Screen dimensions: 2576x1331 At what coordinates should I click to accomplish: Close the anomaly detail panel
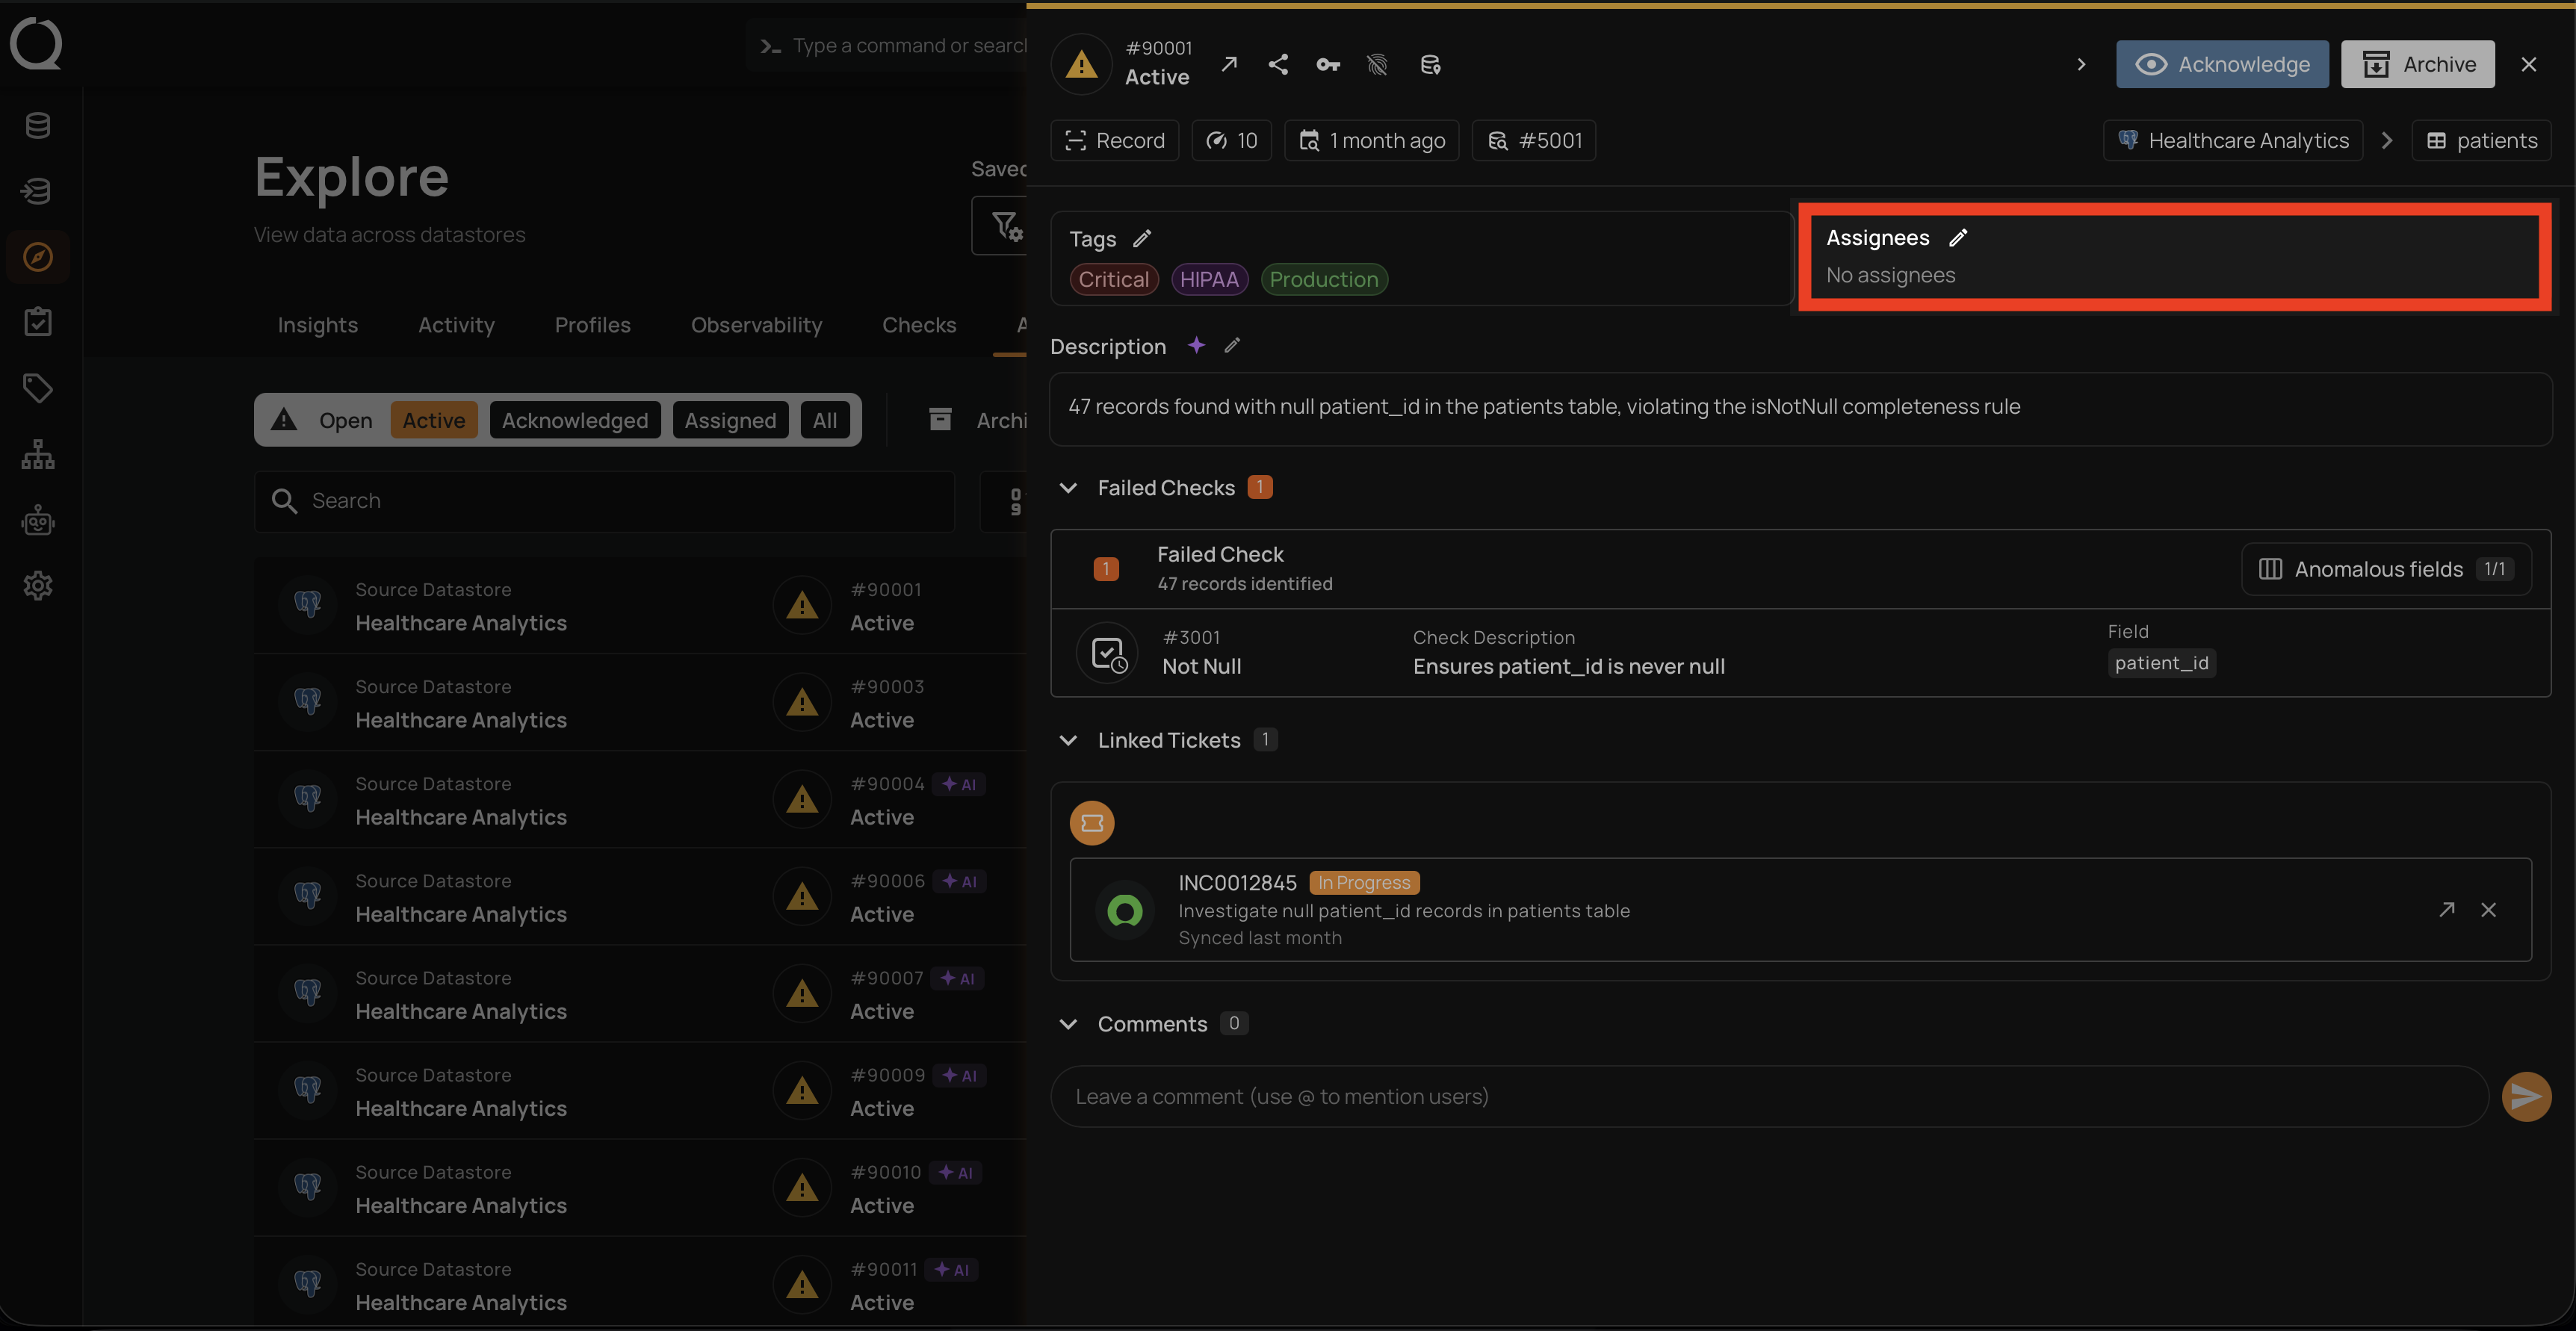(2528, 64)
